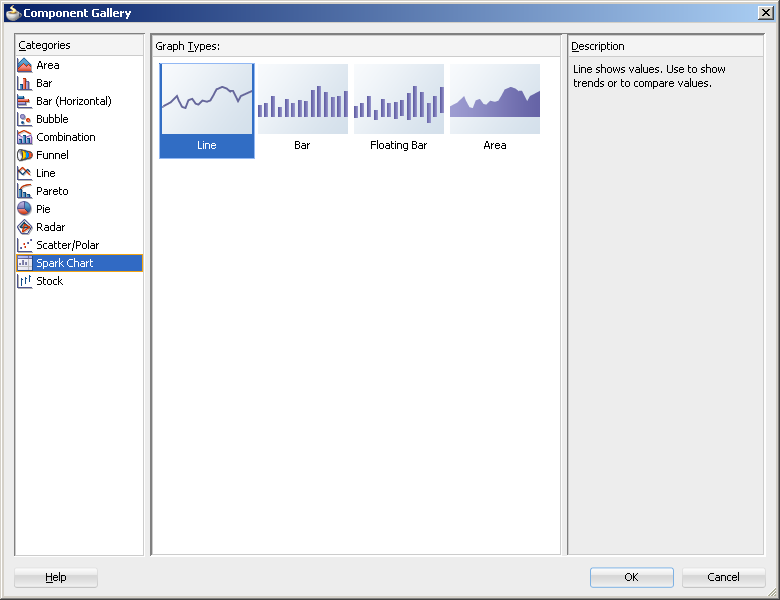Click the Bar (Horizontal) category icon
Image resolution: width=780 pixels, height=600 pixels.
(x=24, y=101)
